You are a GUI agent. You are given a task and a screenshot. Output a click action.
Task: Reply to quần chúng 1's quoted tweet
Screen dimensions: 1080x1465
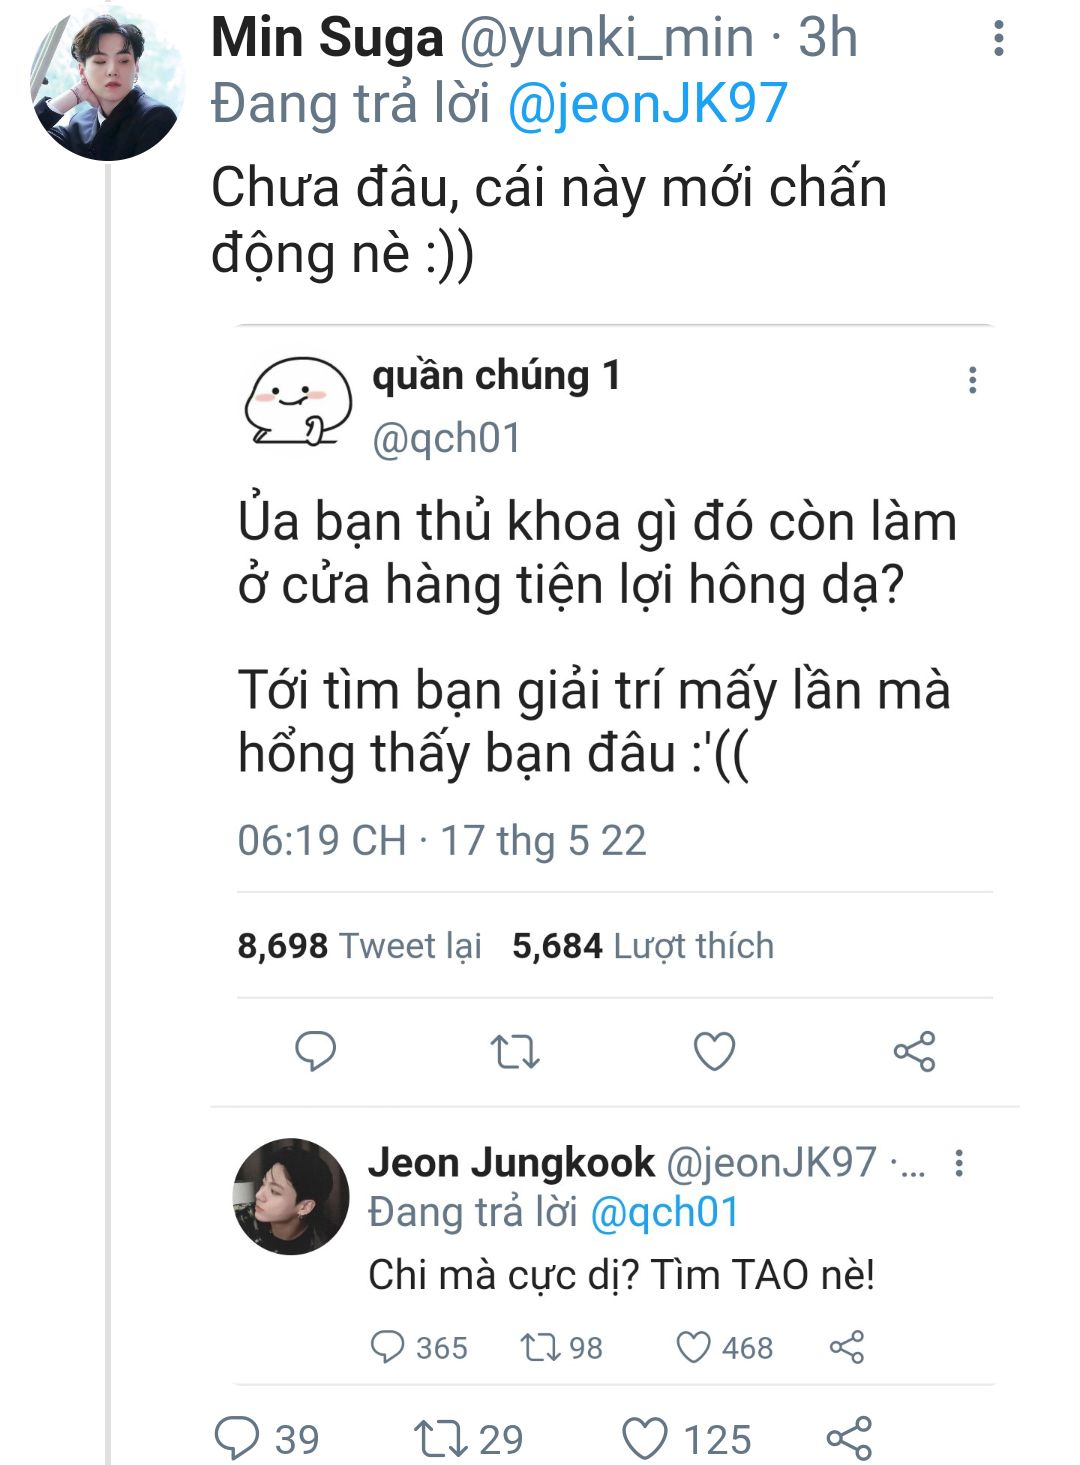(315, 1052)
